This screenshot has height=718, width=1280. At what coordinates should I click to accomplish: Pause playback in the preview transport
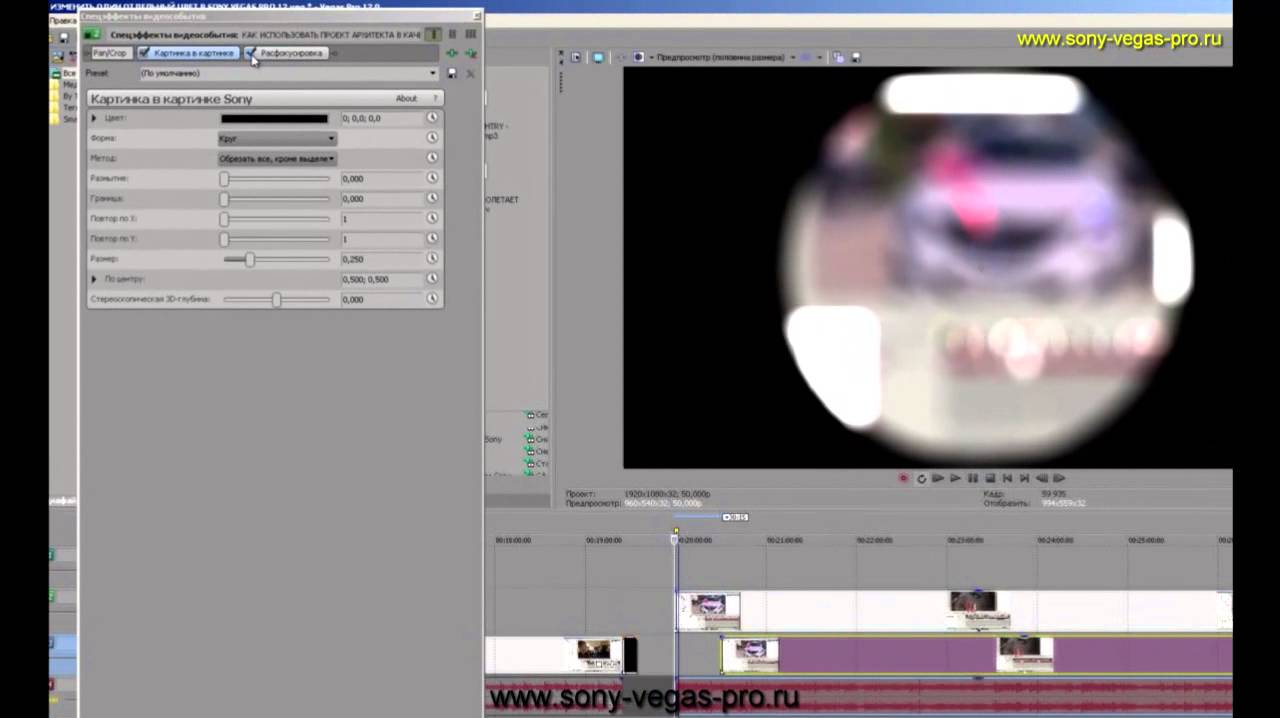973,479
